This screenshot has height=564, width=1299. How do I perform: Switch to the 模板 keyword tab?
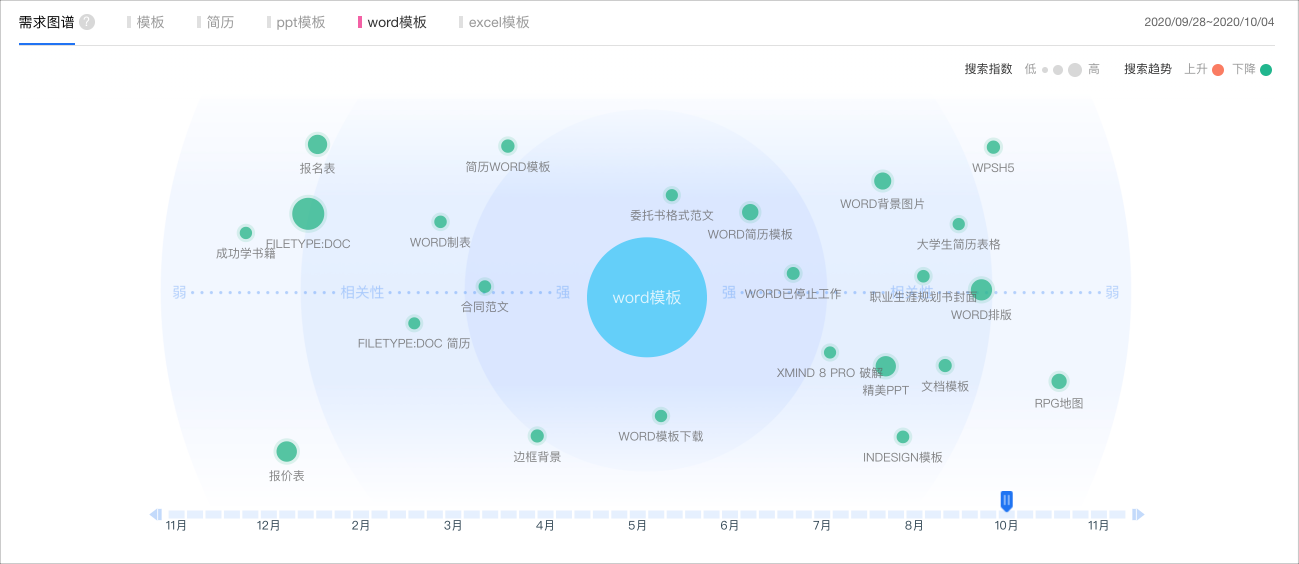tap(146, 22)
